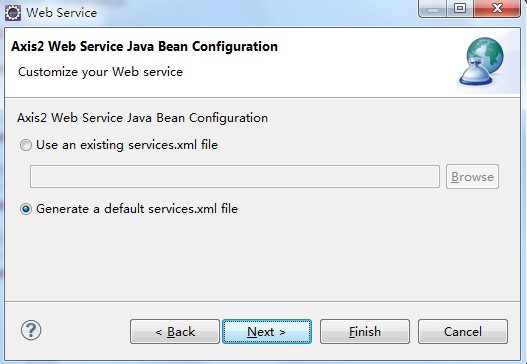Go back with the Back button
The height and width of the screenshot is (364, 527).
175,332
